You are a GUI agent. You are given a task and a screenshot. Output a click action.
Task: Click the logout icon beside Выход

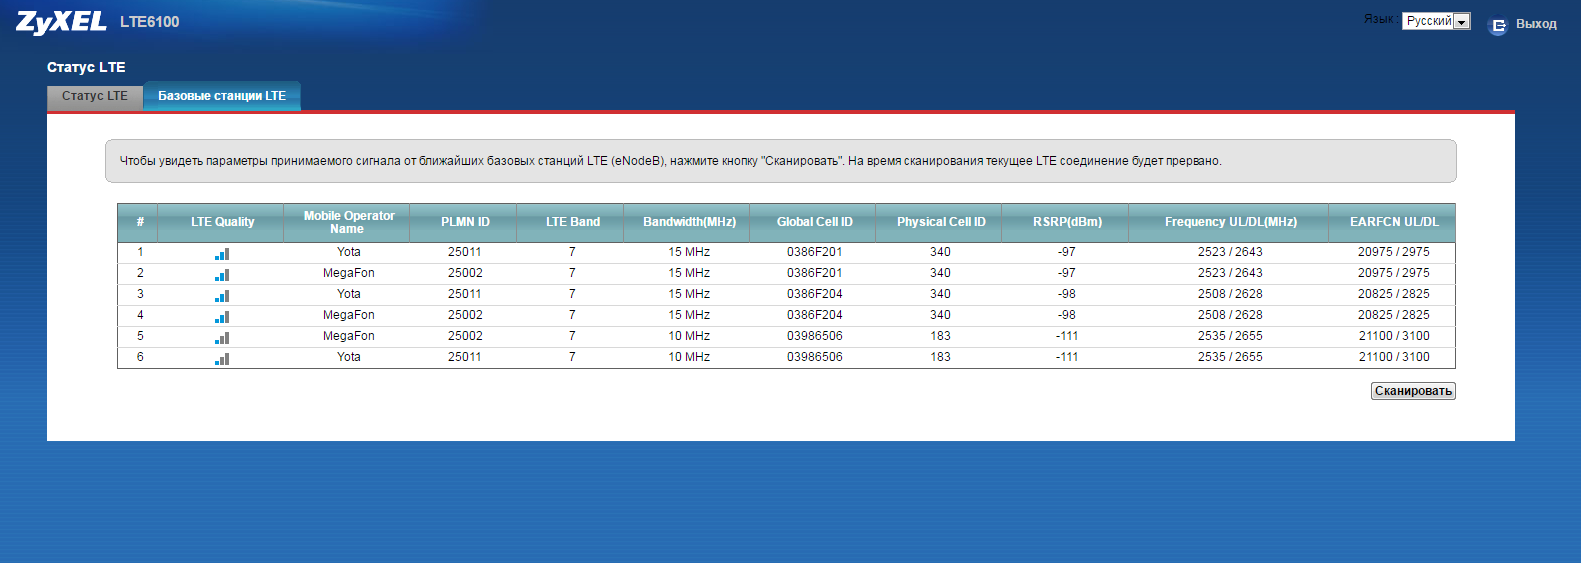[x=1498, y=25]
